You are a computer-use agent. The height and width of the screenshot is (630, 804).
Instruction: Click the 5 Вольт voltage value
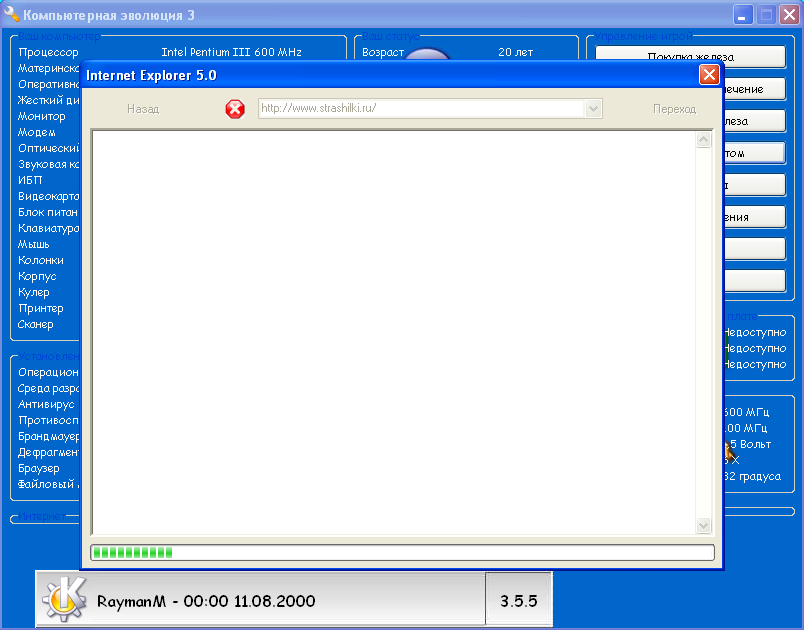click(750, 444)
